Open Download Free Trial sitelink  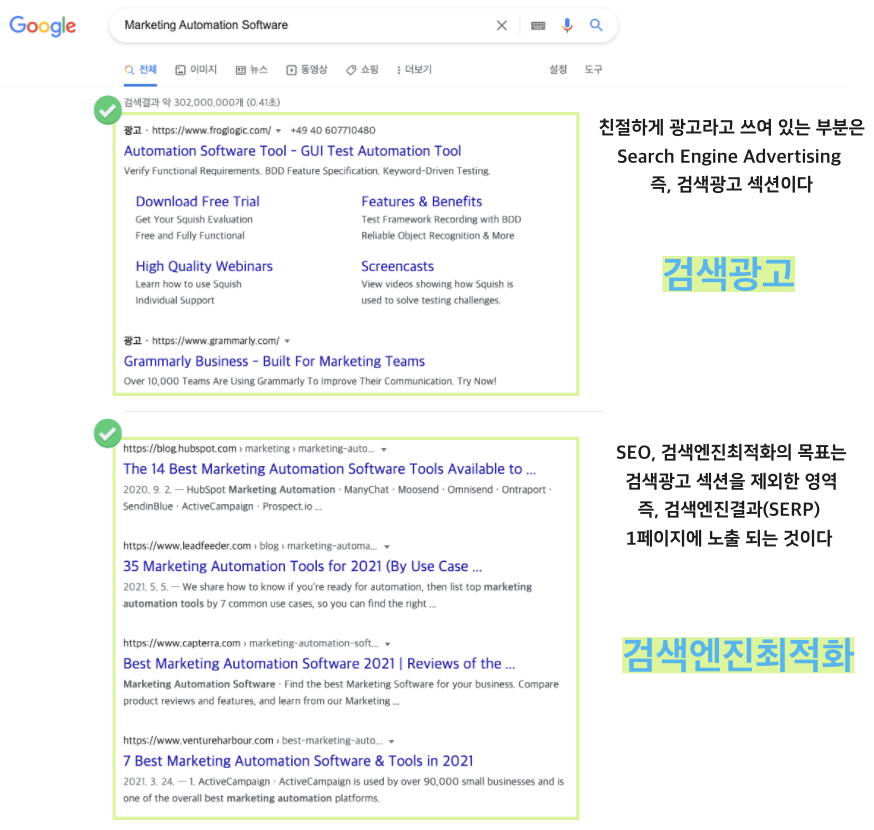point(197,201)
